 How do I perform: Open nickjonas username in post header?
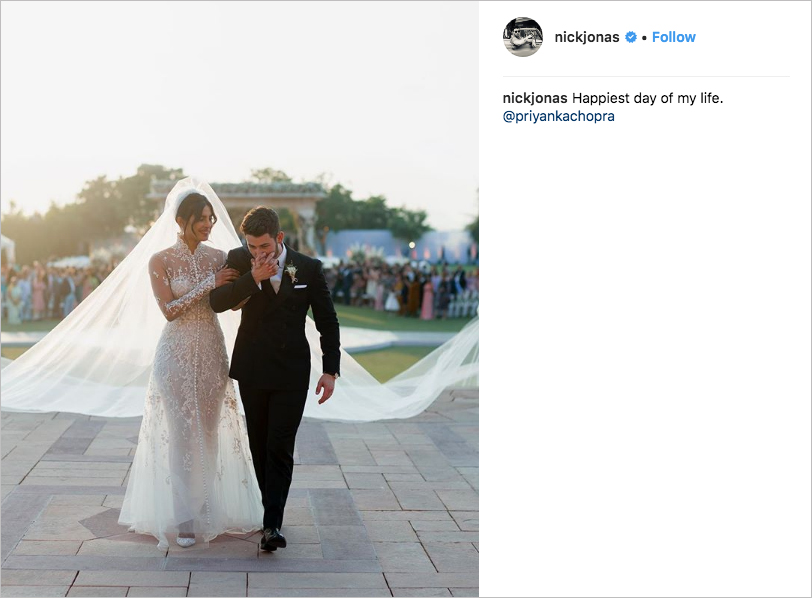pos(587,37)
